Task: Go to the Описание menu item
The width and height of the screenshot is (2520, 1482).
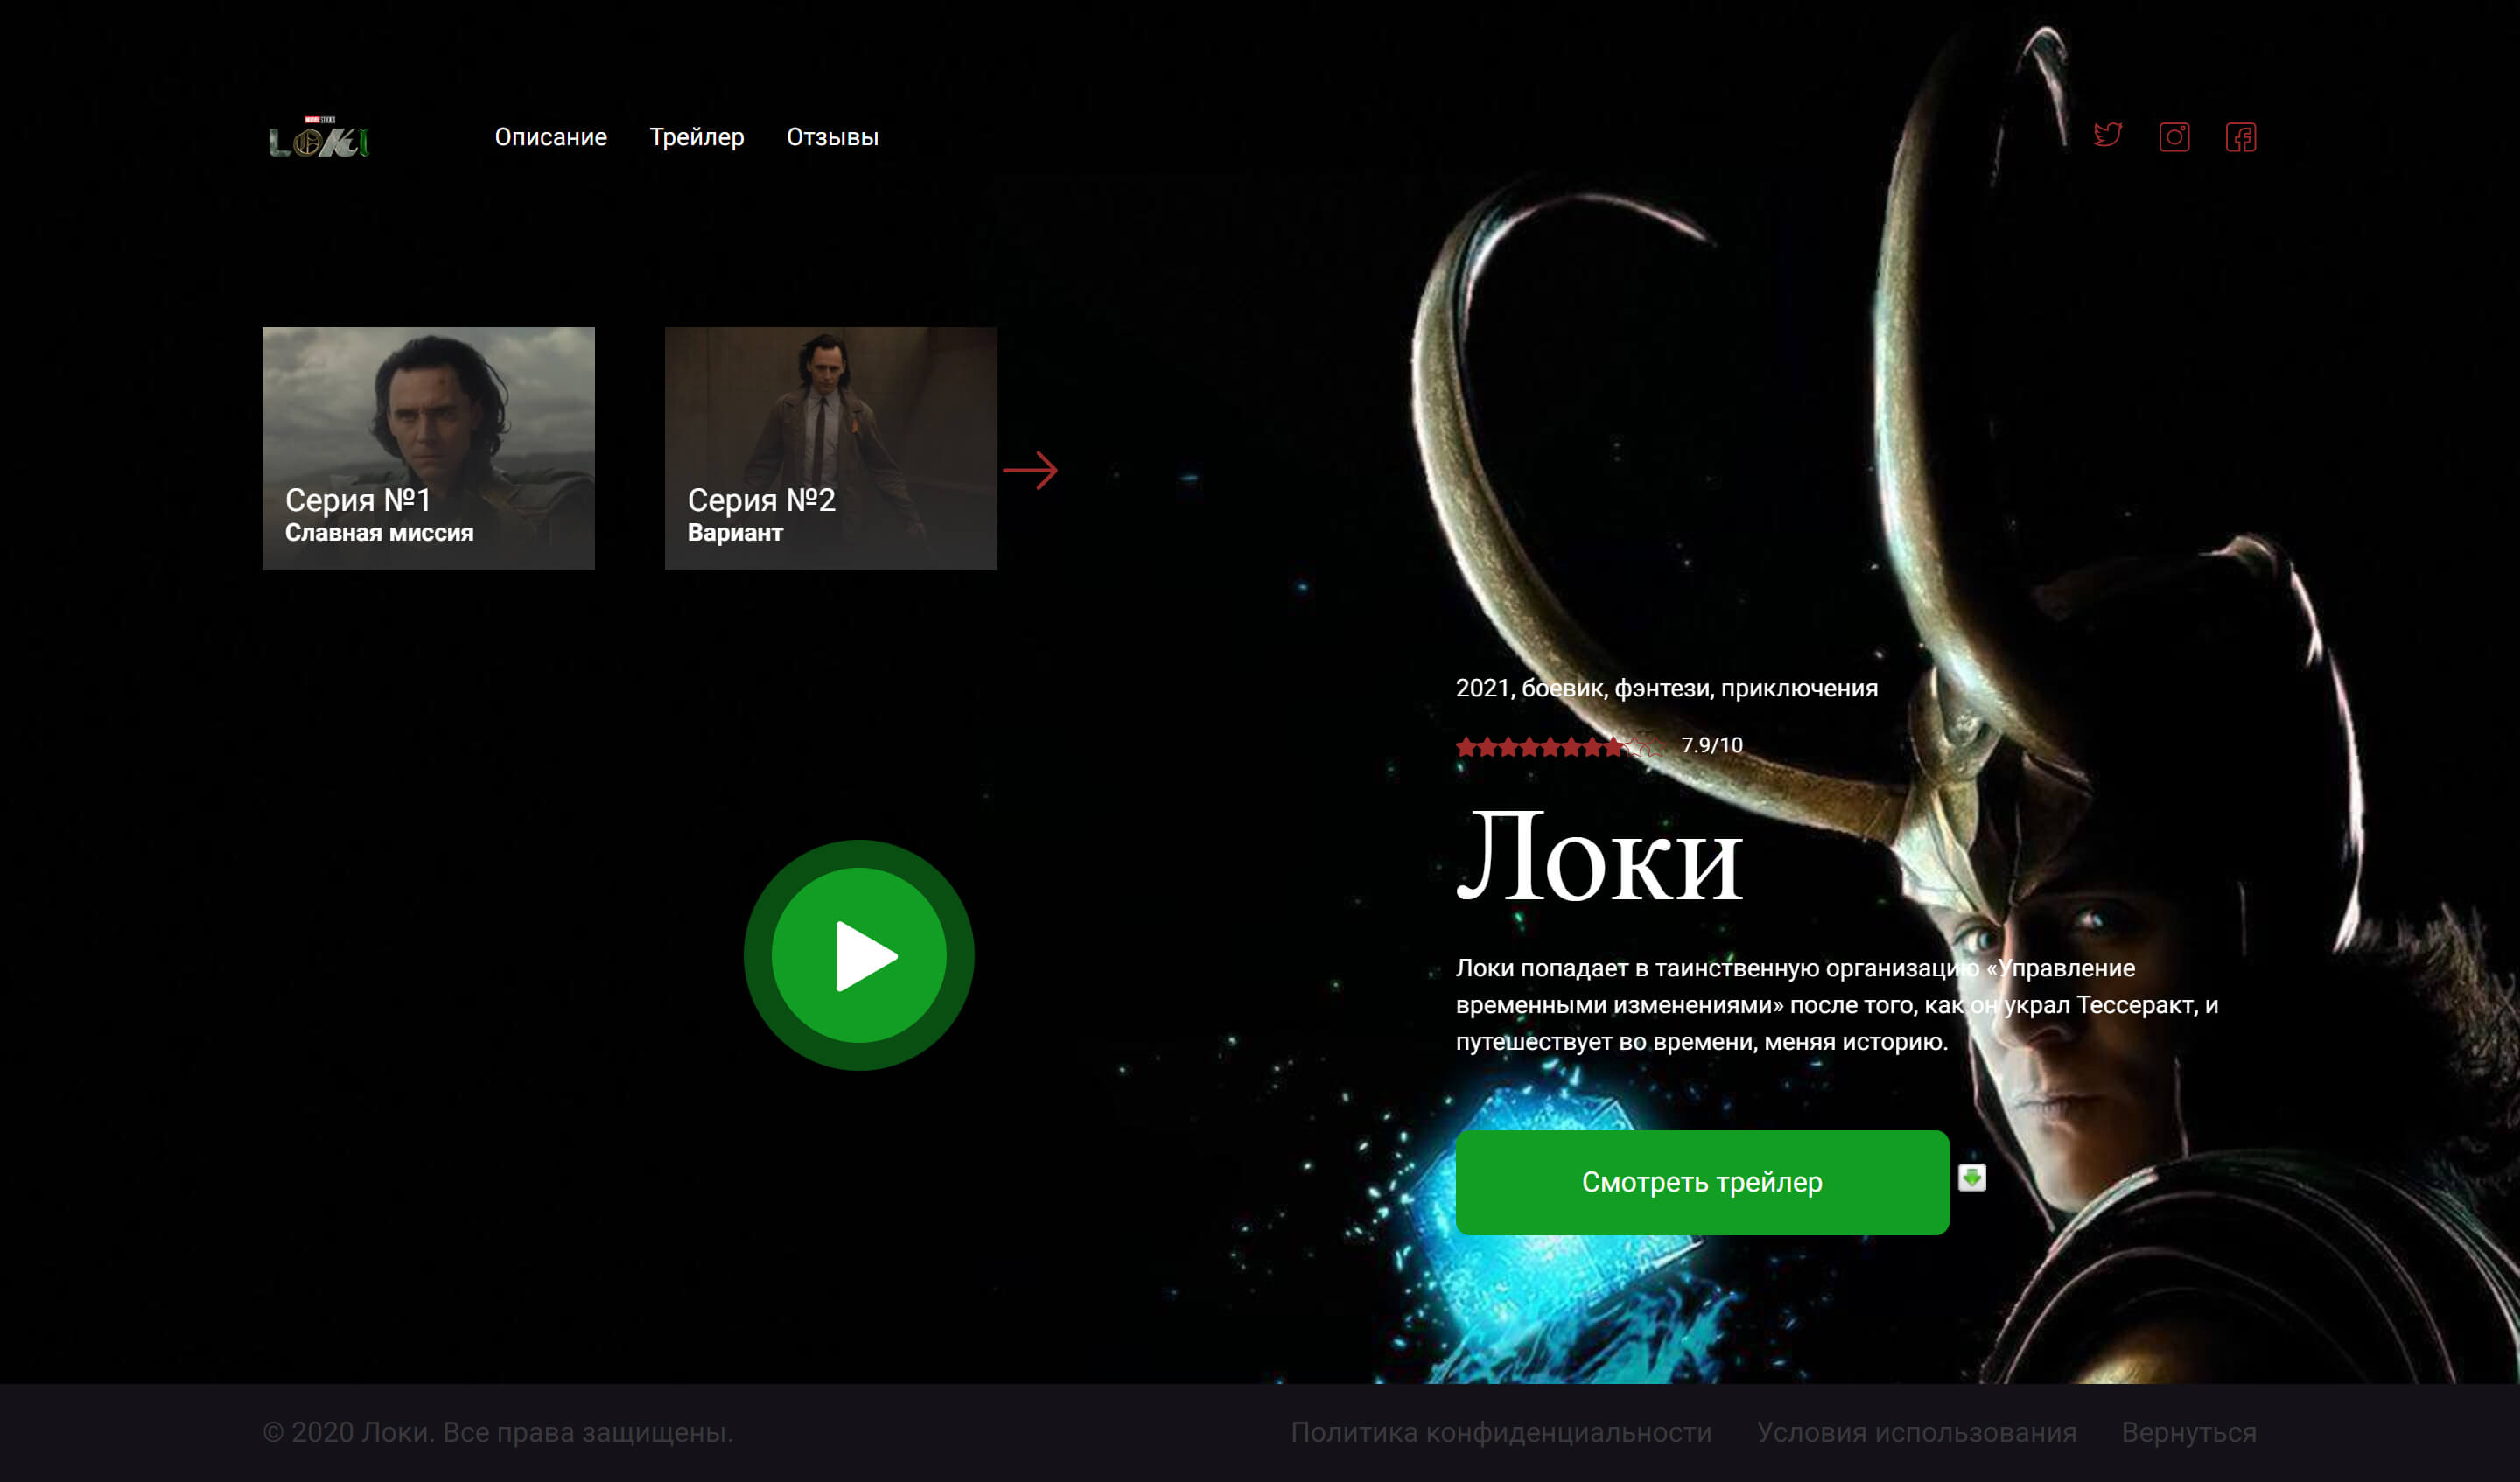Action: pos(551,137)
